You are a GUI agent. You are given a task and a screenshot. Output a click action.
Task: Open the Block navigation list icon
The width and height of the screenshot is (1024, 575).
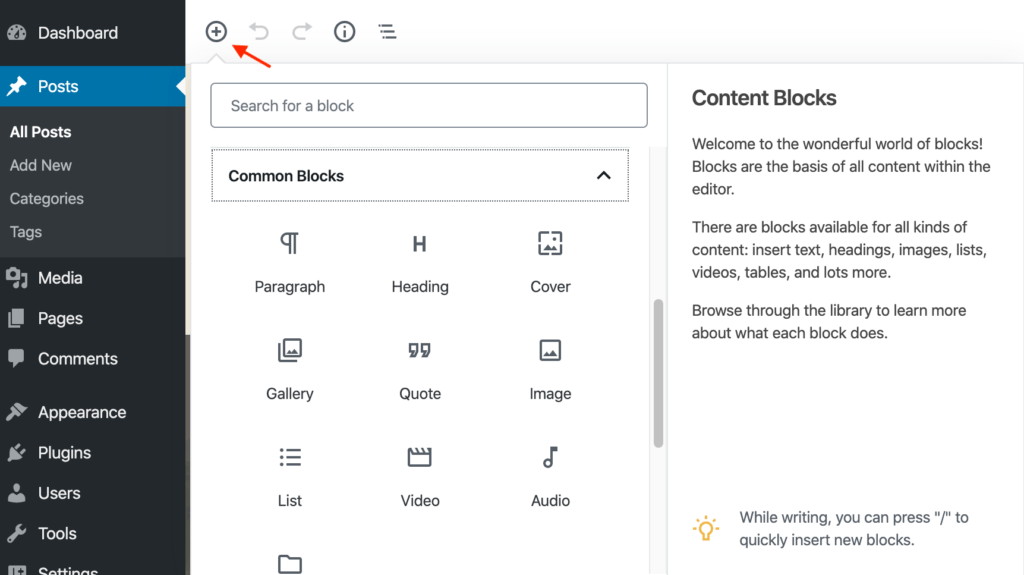(387, 31)
